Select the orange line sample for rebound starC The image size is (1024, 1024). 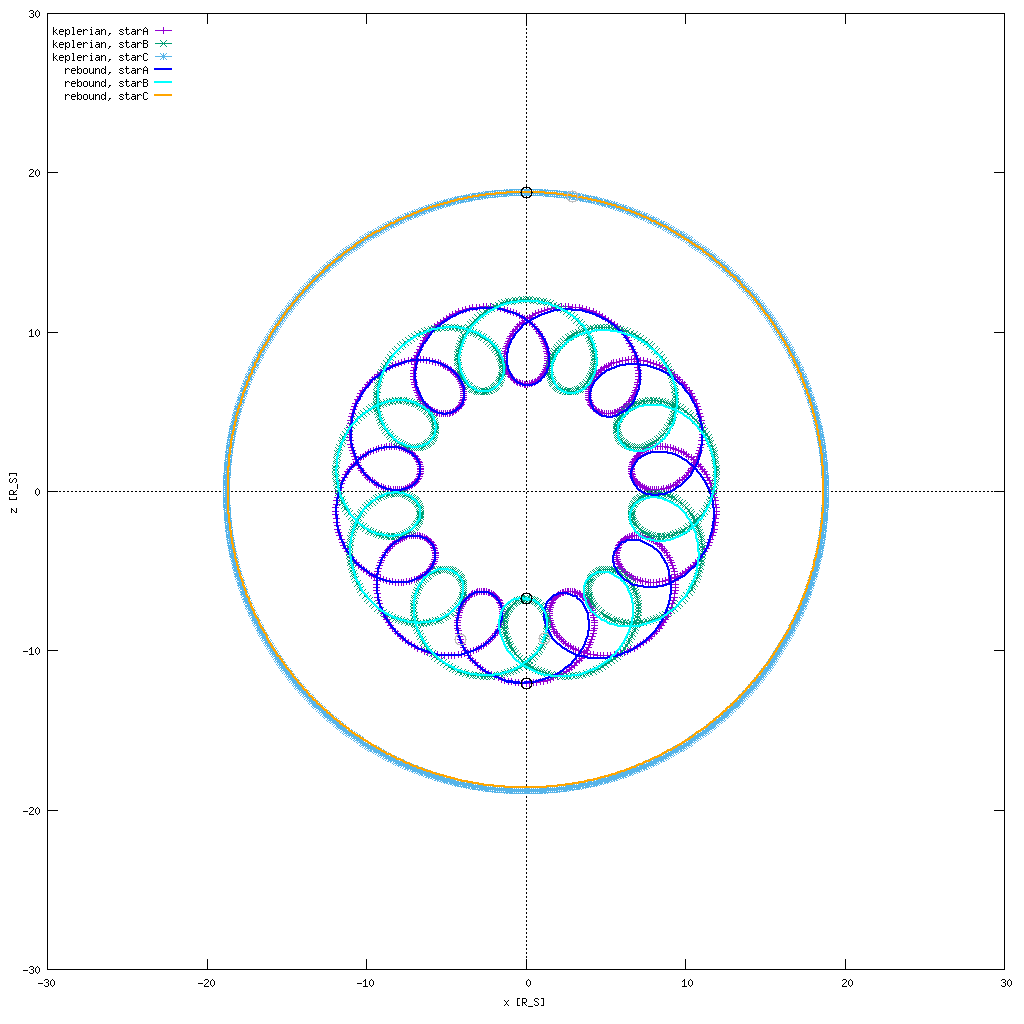pos(163,95)
